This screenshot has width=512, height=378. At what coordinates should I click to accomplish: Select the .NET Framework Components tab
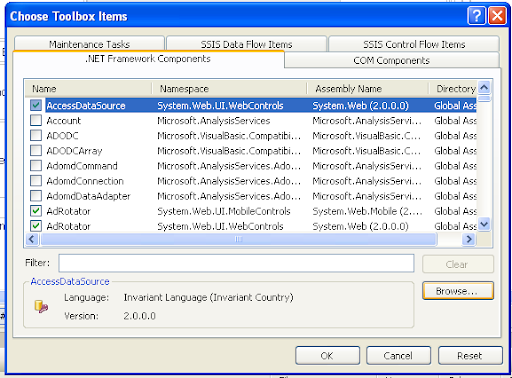tap(148, 59)
